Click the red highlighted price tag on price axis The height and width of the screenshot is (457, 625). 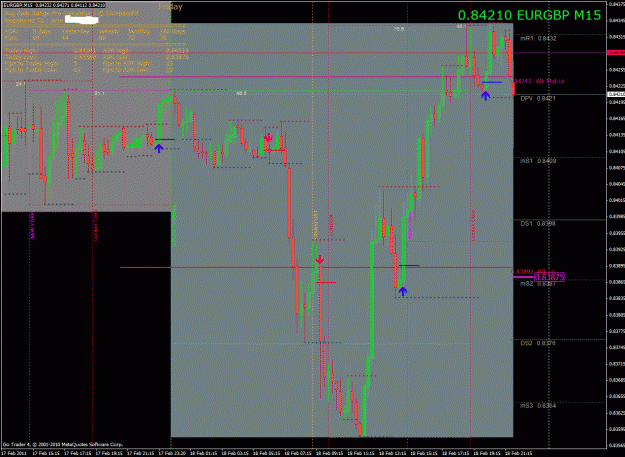coord(616,53)
